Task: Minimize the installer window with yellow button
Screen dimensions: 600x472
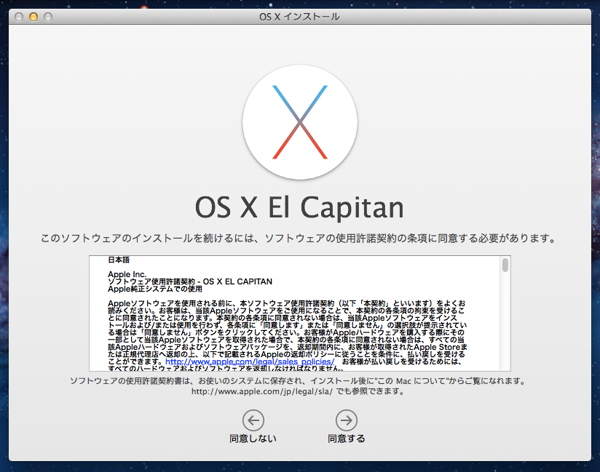Action: tap(33, 16)
